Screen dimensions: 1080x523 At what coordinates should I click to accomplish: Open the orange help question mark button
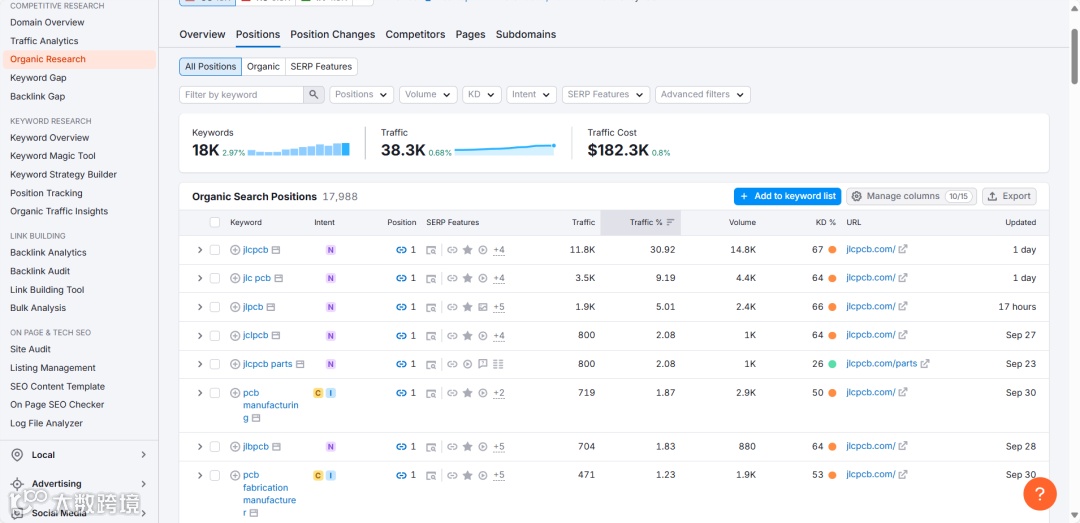(x=1040, y=493)
